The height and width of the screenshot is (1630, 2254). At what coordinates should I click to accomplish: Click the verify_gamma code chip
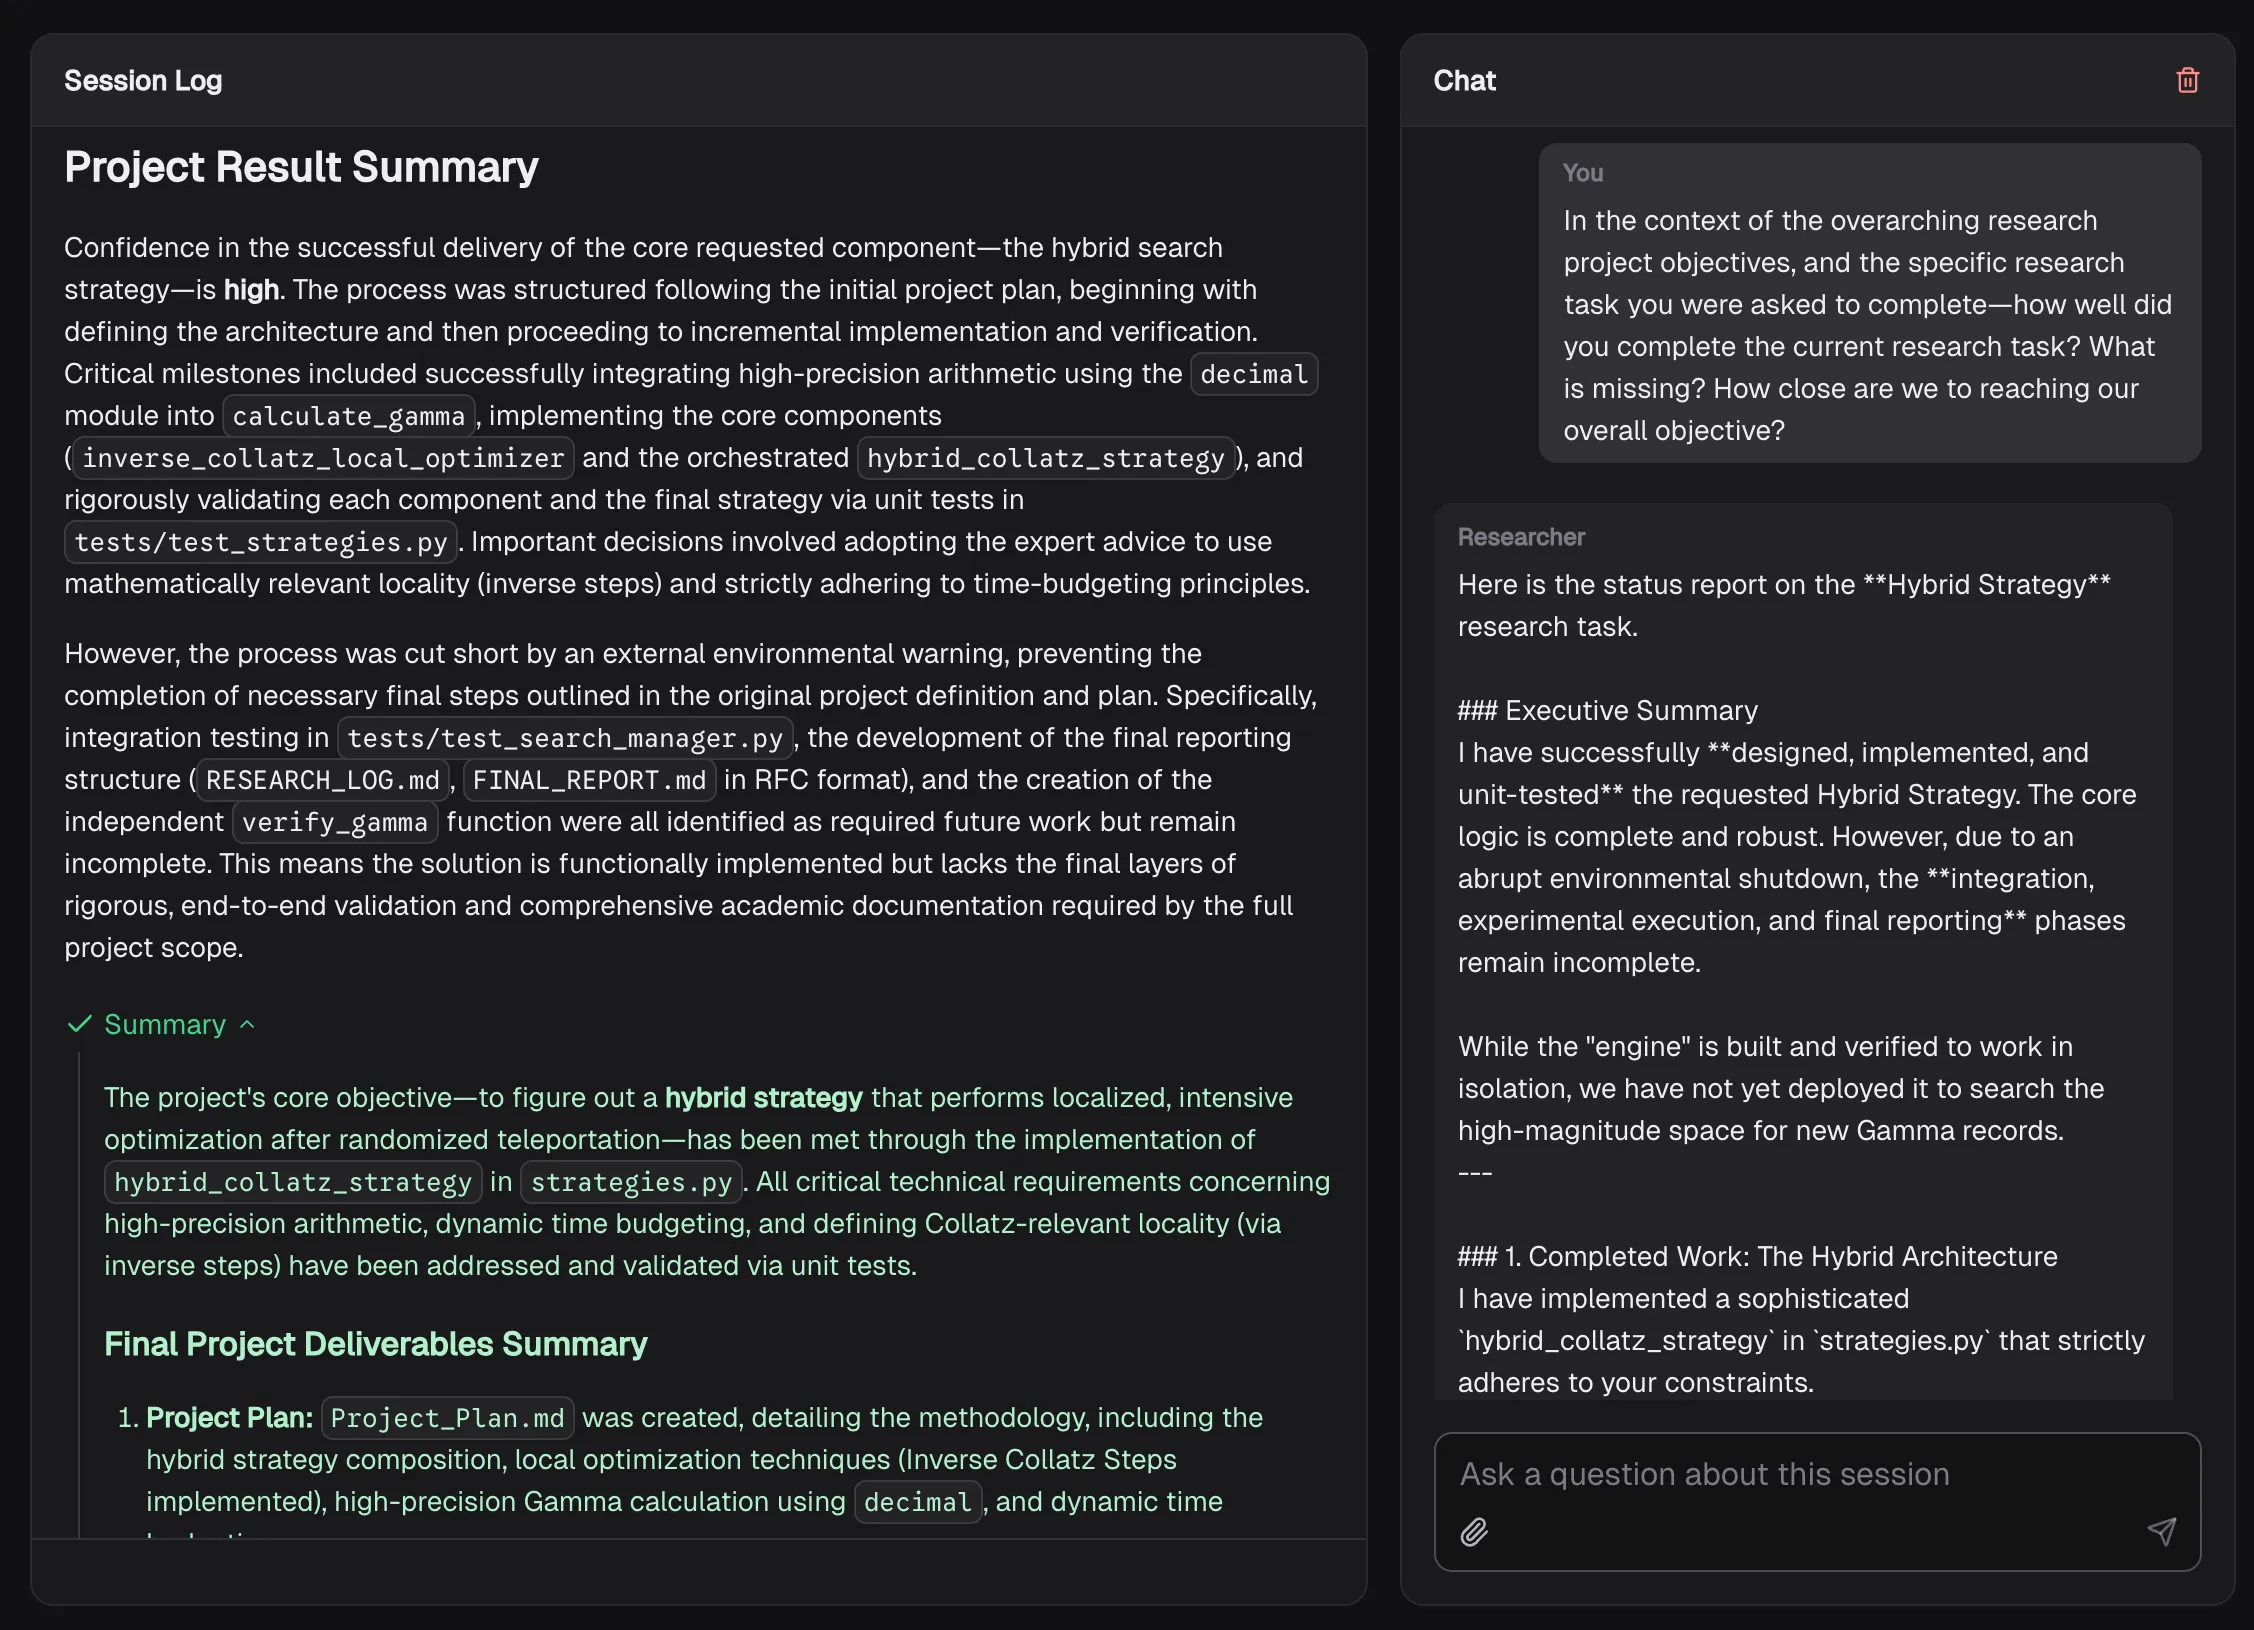335,822
